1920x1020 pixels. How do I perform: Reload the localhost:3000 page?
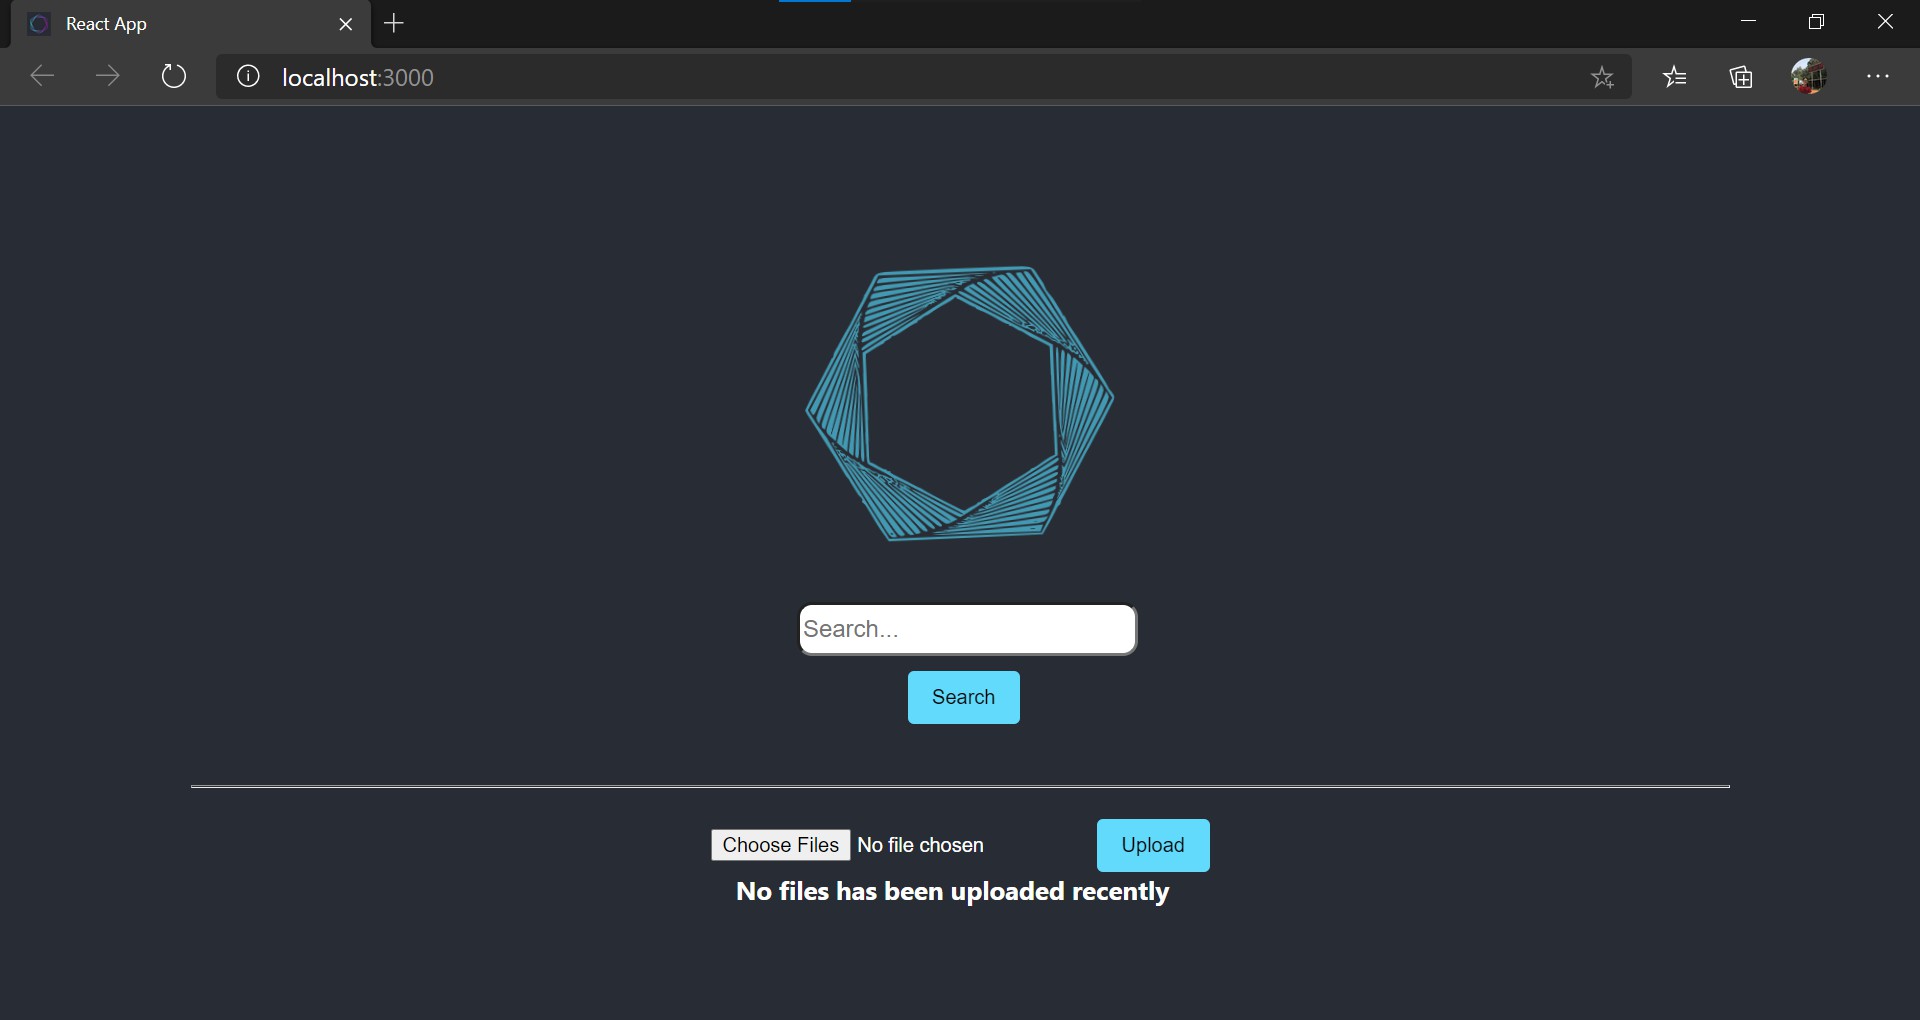coord(174,76)
